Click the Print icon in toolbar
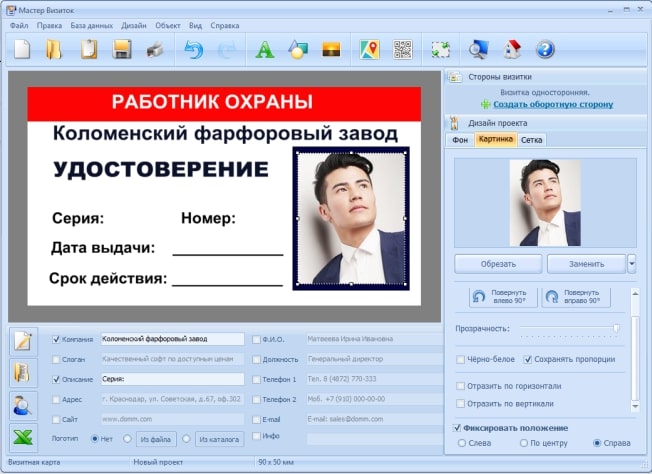This screenshot has width=652, height=474. click(155, 48)
